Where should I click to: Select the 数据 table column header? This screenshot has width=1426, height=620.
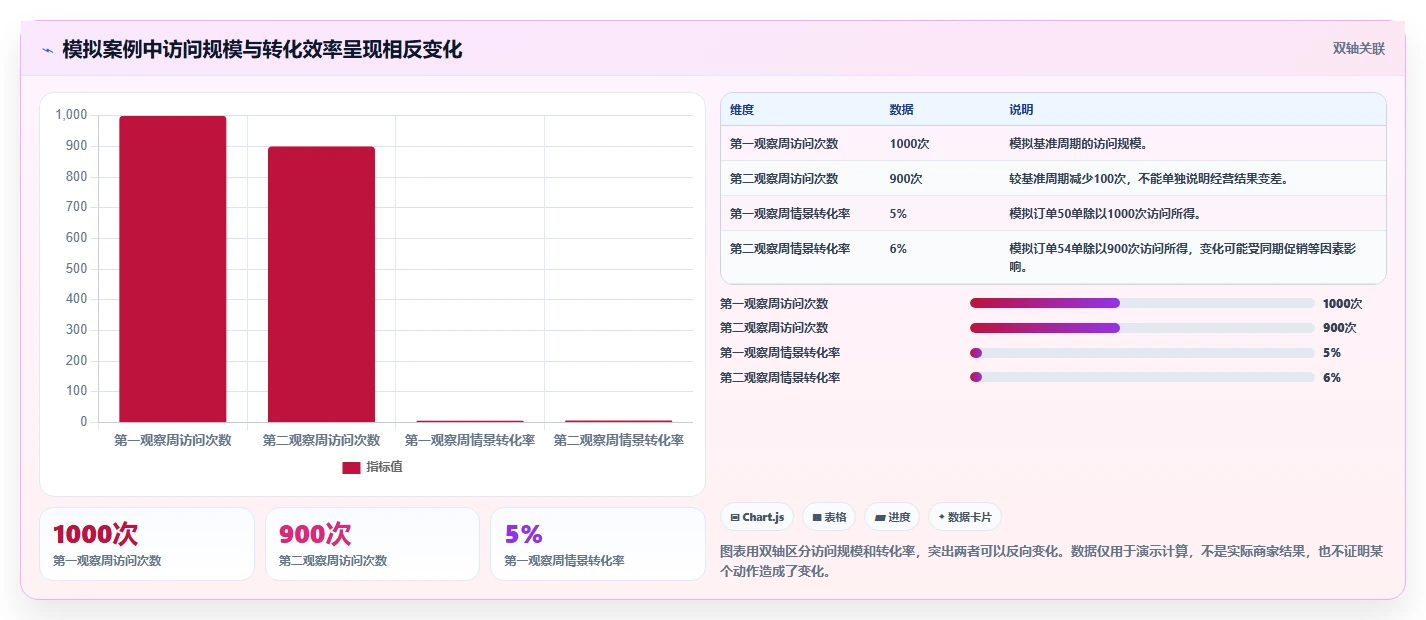(x=901, y=109)
